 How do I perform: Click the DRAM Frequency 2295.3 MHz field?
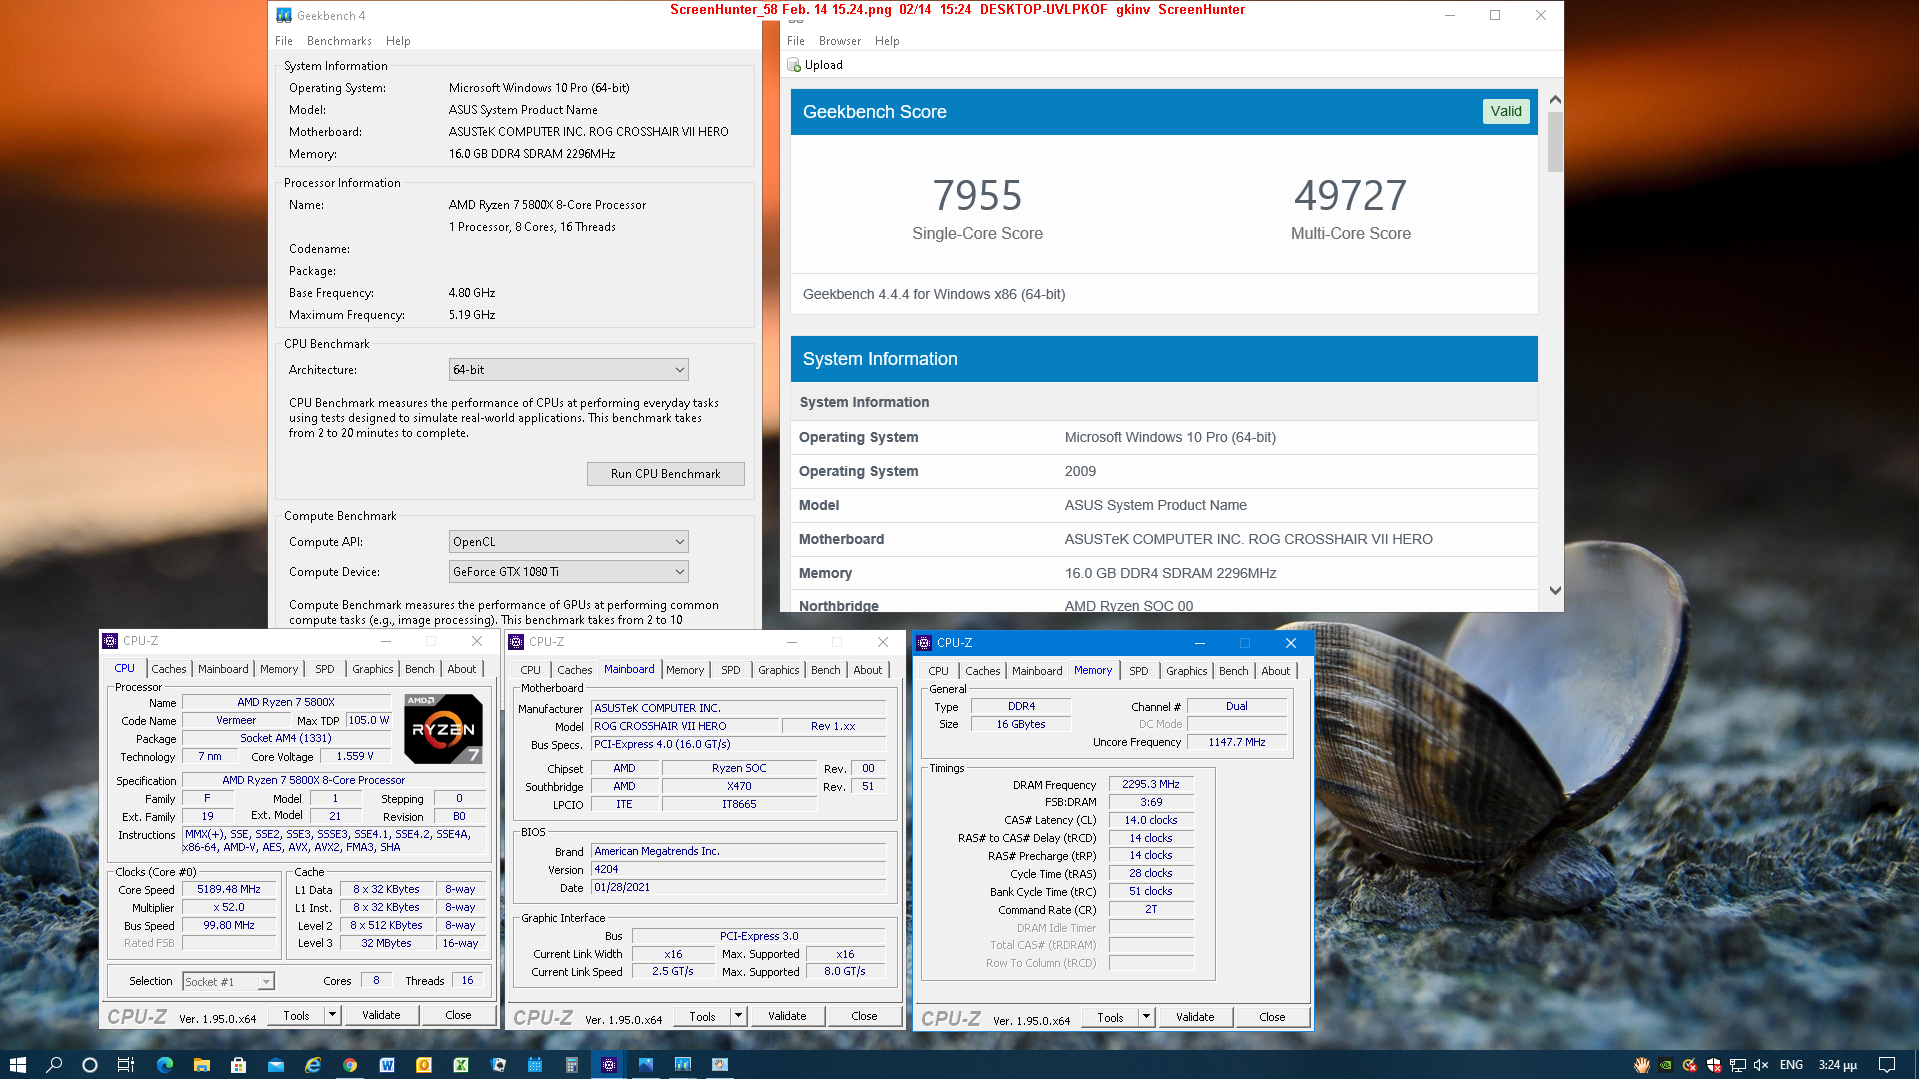pos(1150,785)
